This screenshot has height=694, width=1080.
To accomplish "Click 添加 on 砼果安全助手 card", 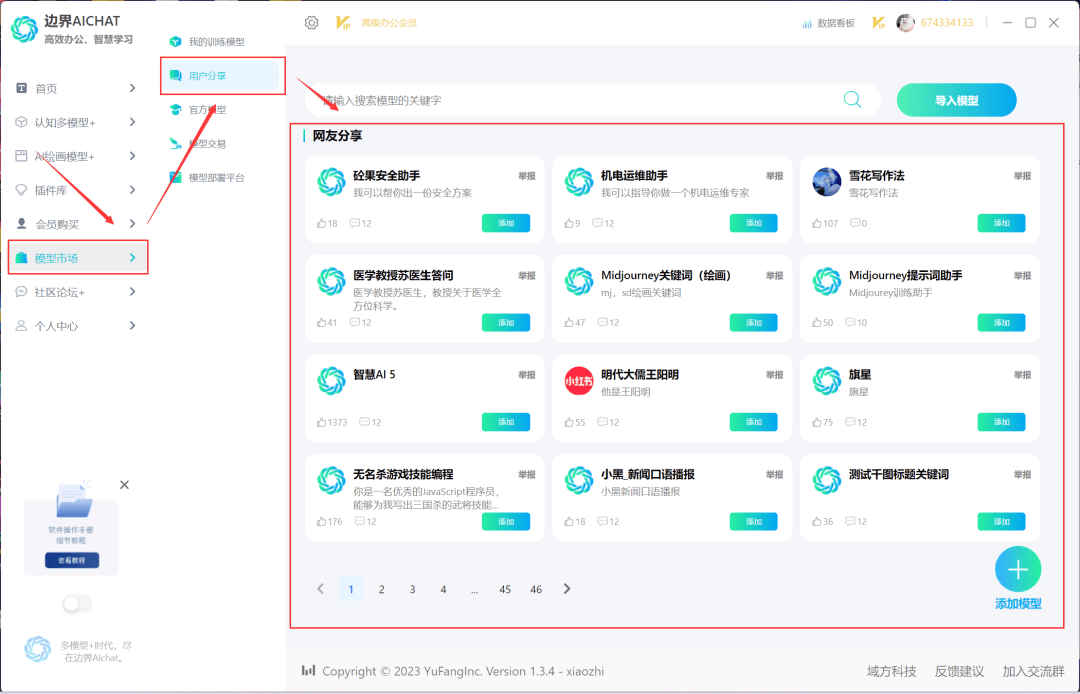I will click(506, 223).
